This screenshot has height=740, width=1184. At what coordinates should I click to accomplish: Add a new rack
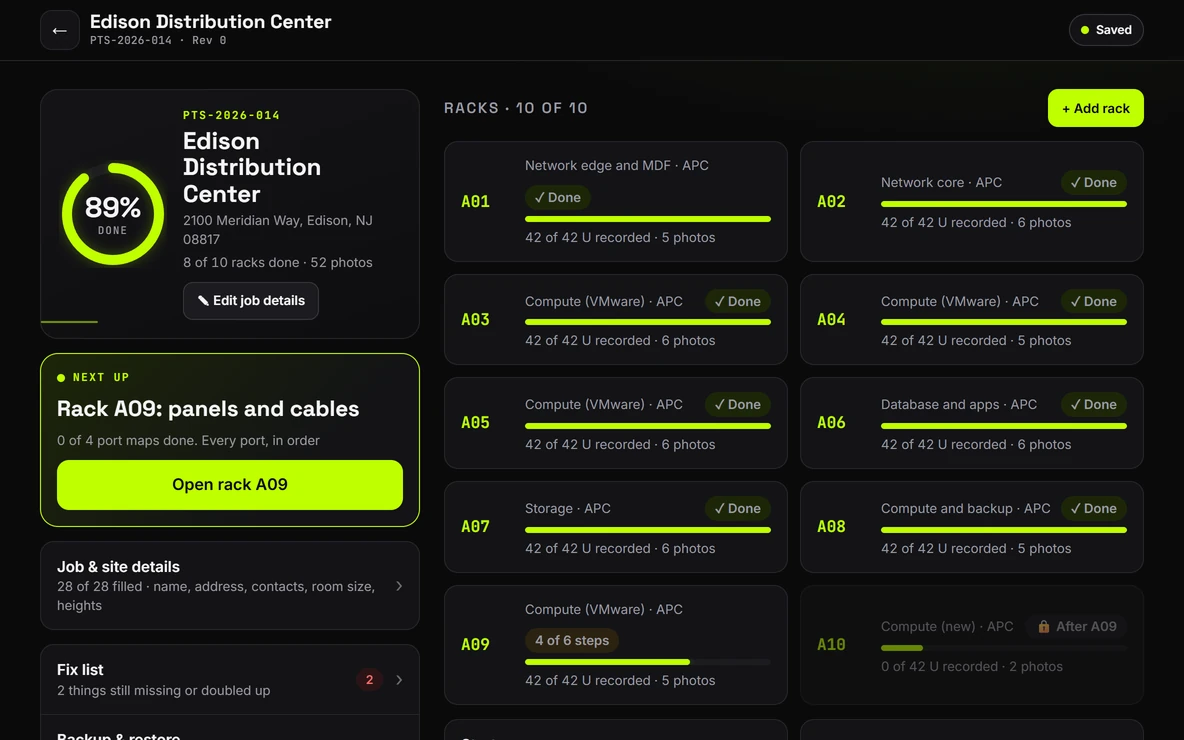tap(1096, 108)
